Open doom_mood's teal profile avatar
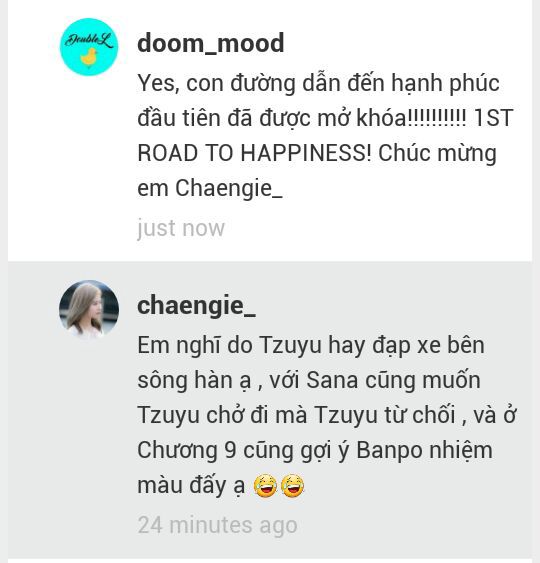Screen dimensions: 540x563 coord(89,47)
